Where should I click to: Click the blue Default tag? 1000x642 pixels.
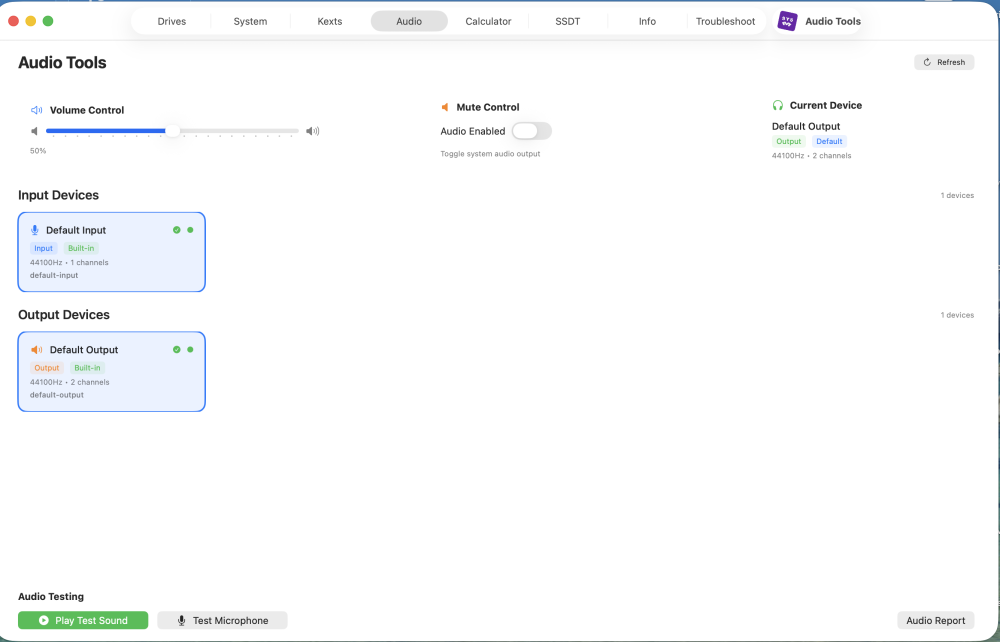click(829, 142)
